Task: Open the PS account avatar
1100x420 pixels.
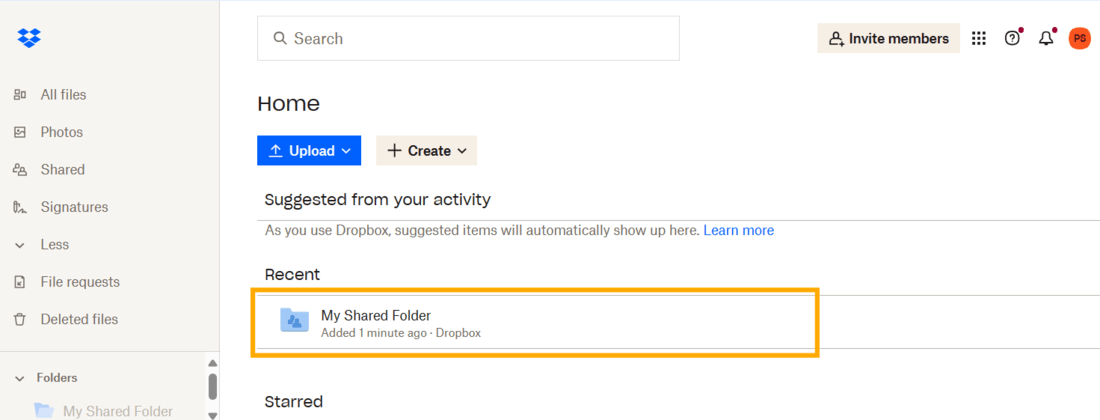Action: point(1079,38)
